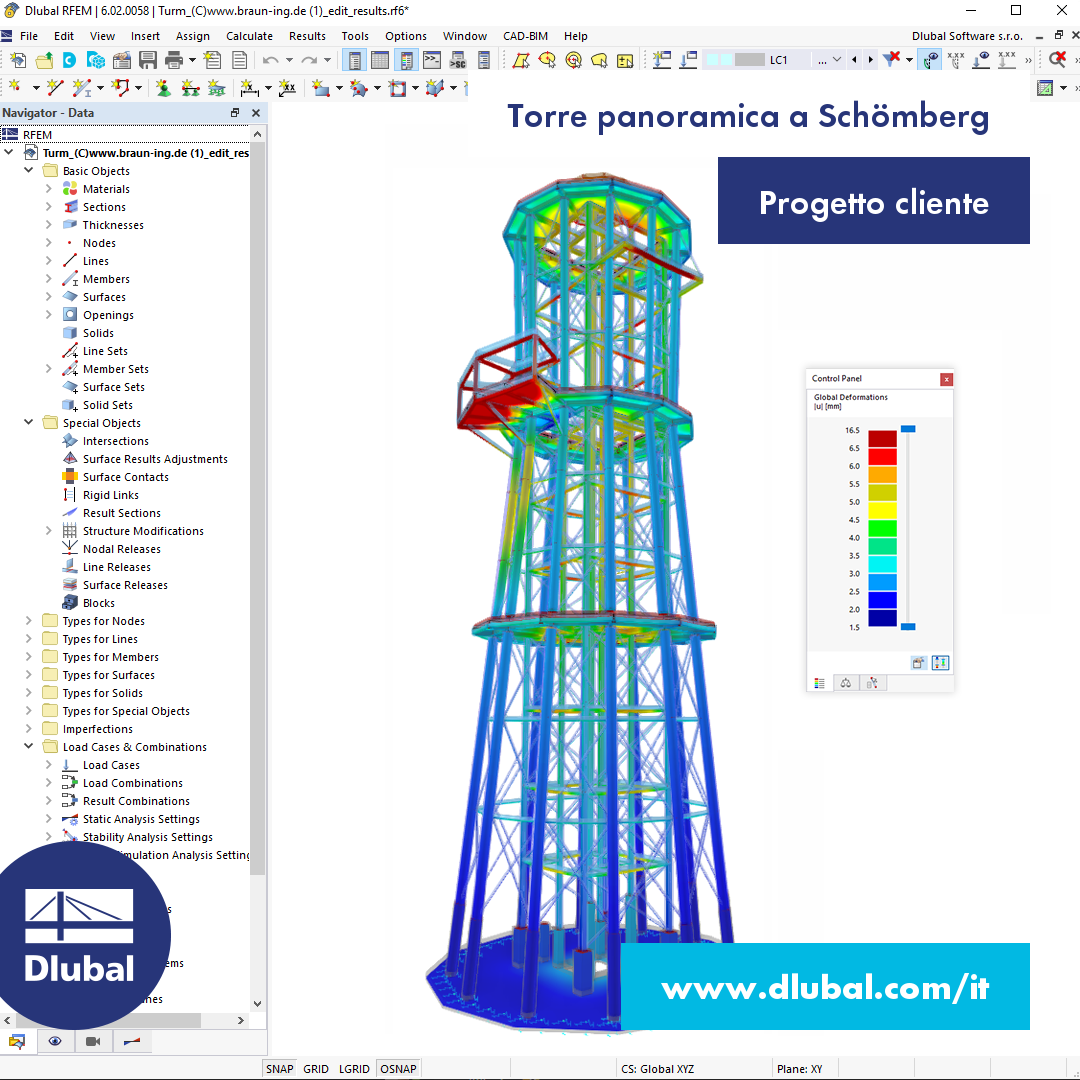Open Control Panel color scale tab icon

(819, 683)
